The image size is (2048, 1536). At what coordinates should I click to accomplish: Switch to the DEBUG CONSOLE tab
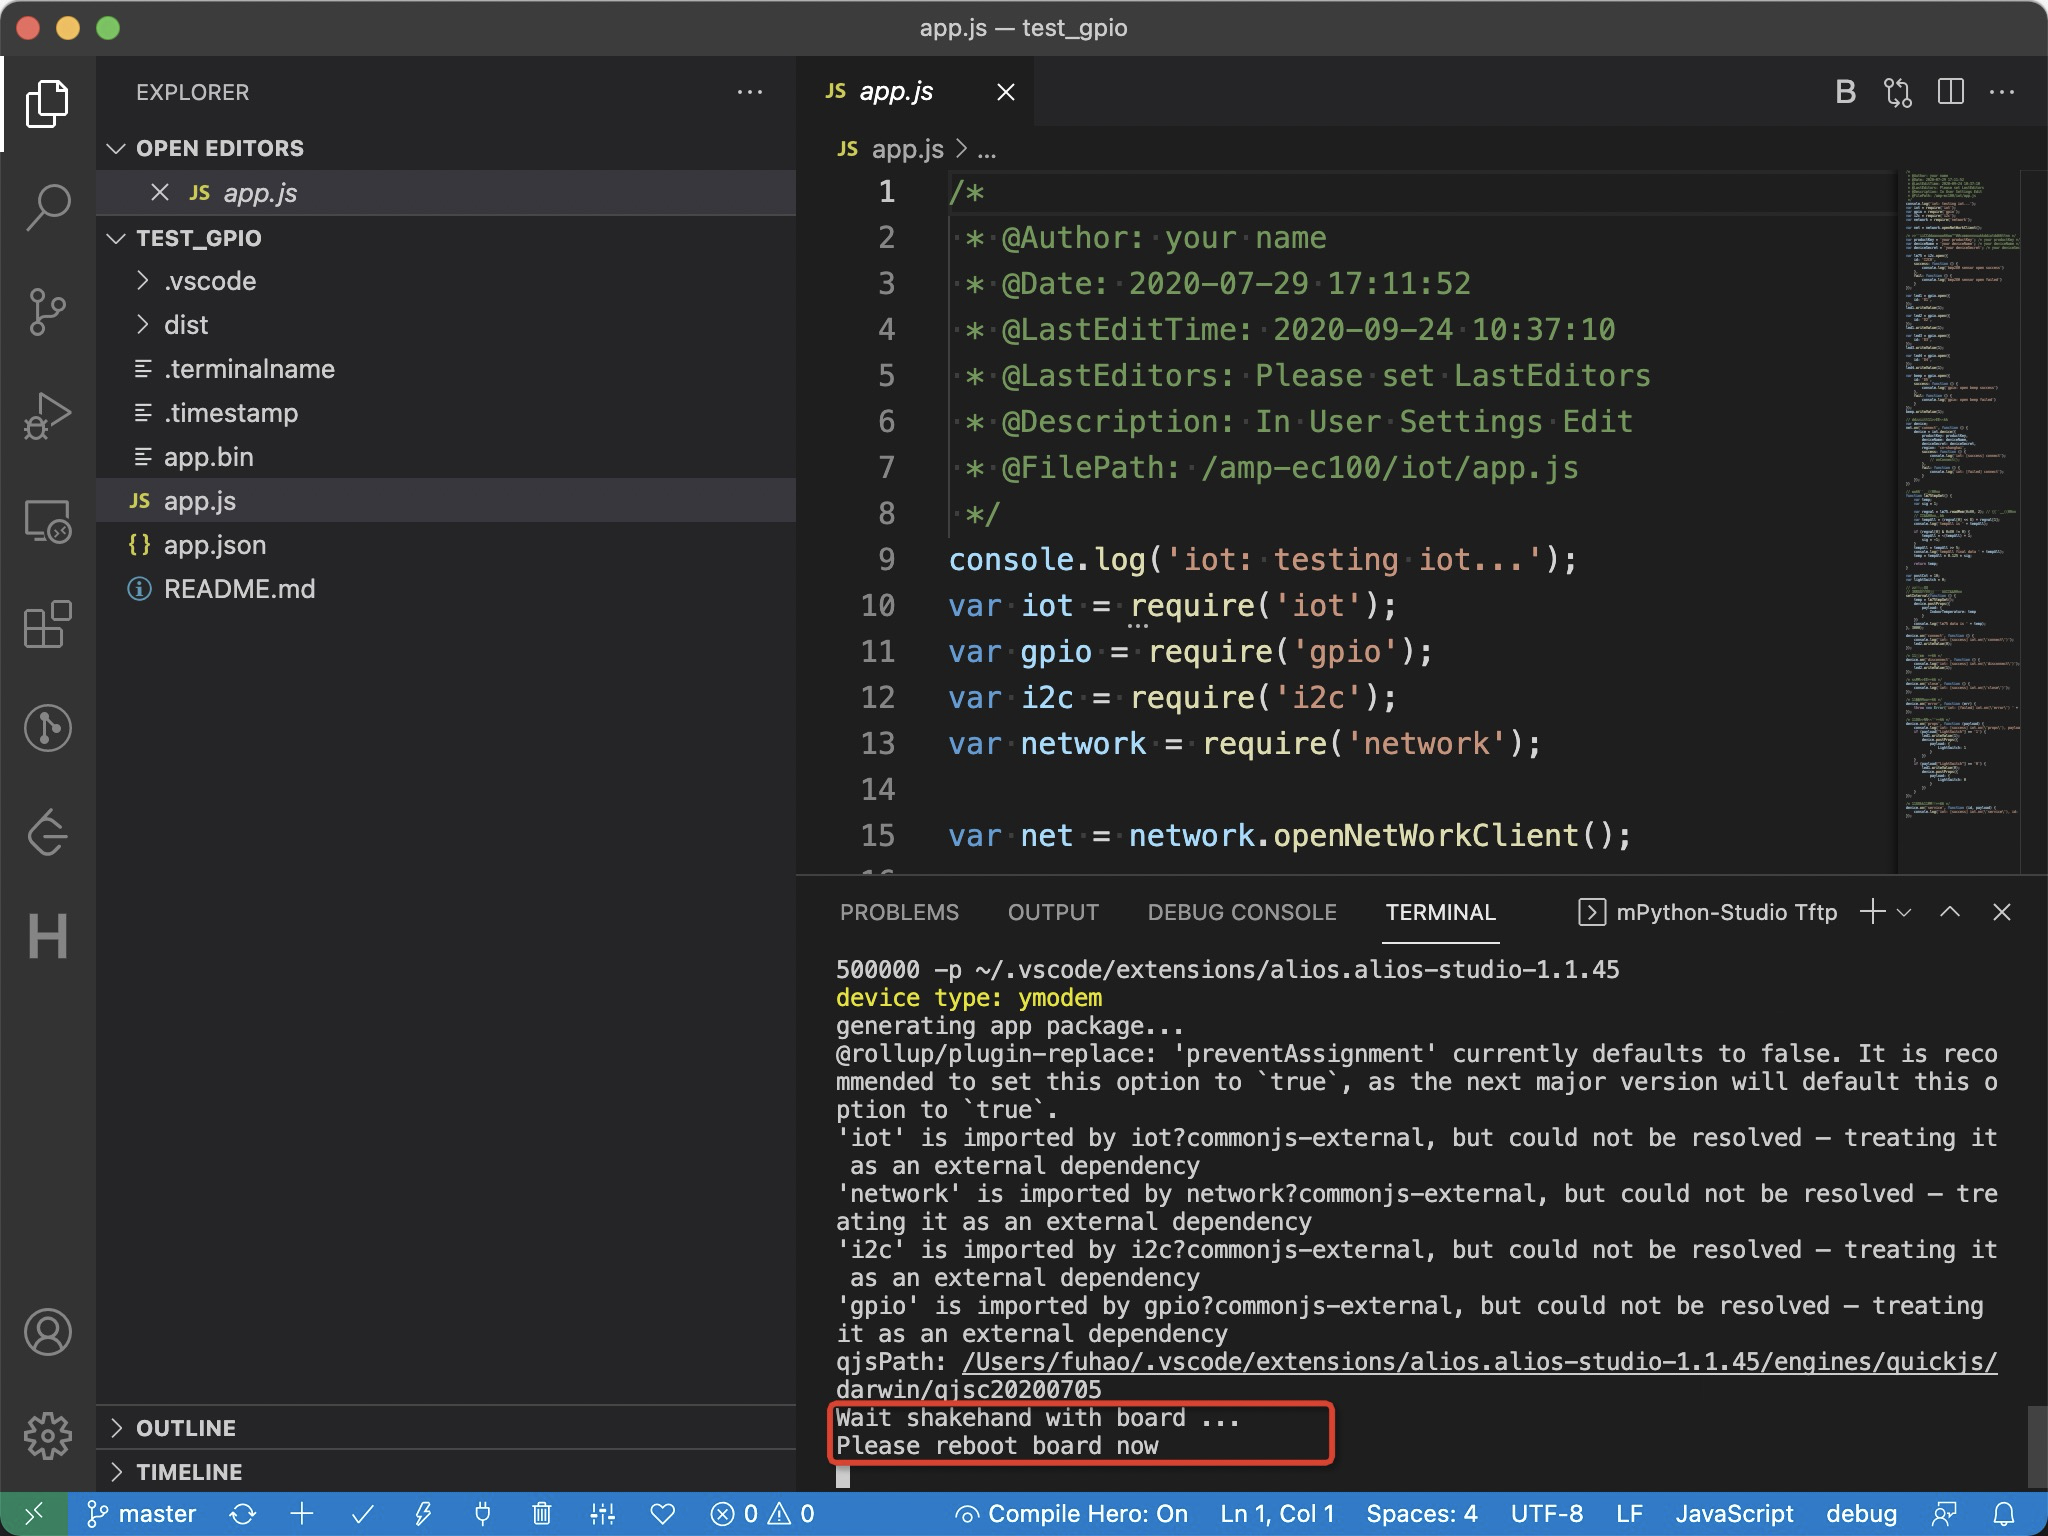click(x=1242, y=912)
